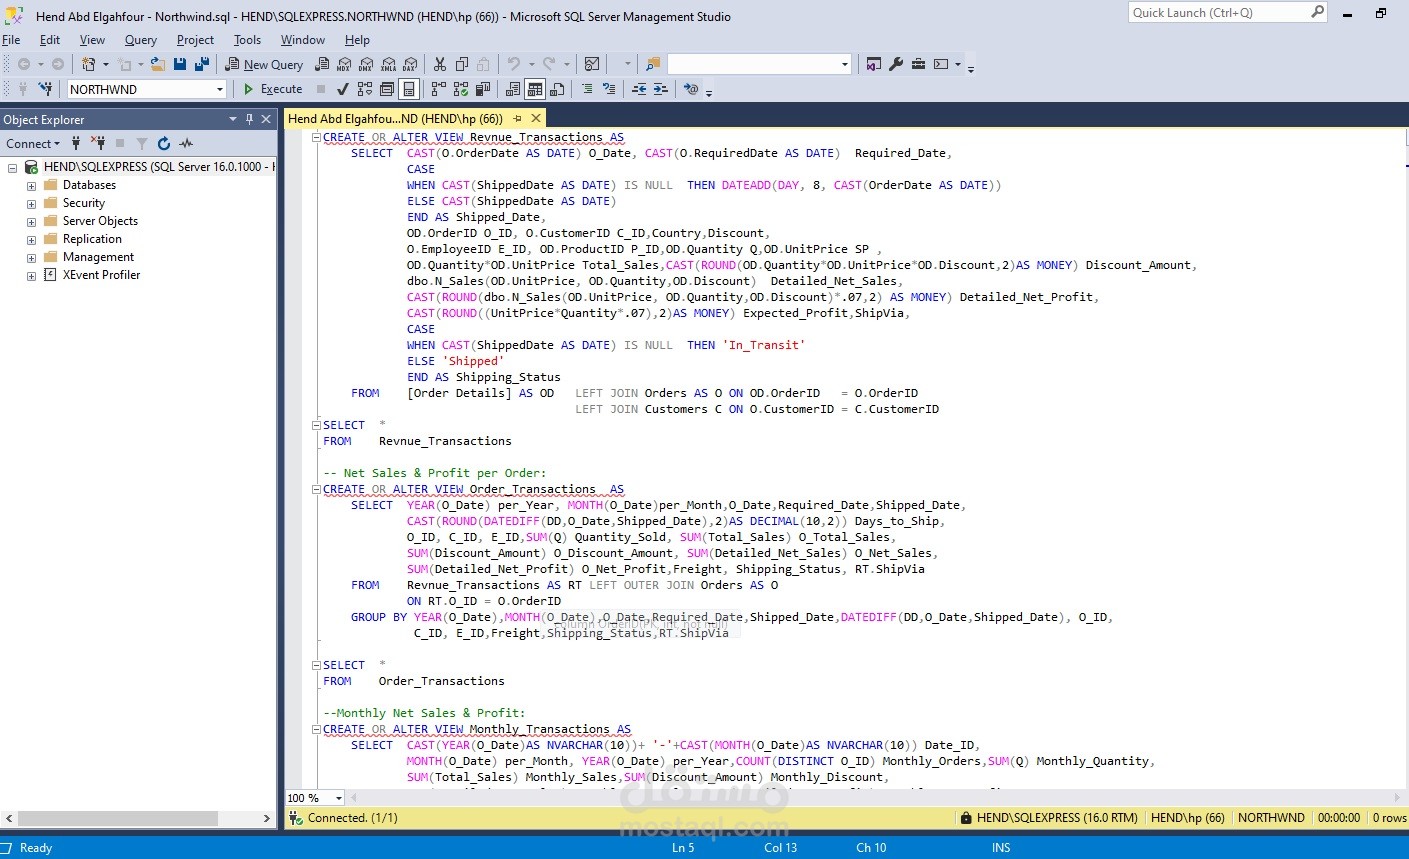Click the Parse checkmark icon

coord(343,89)
